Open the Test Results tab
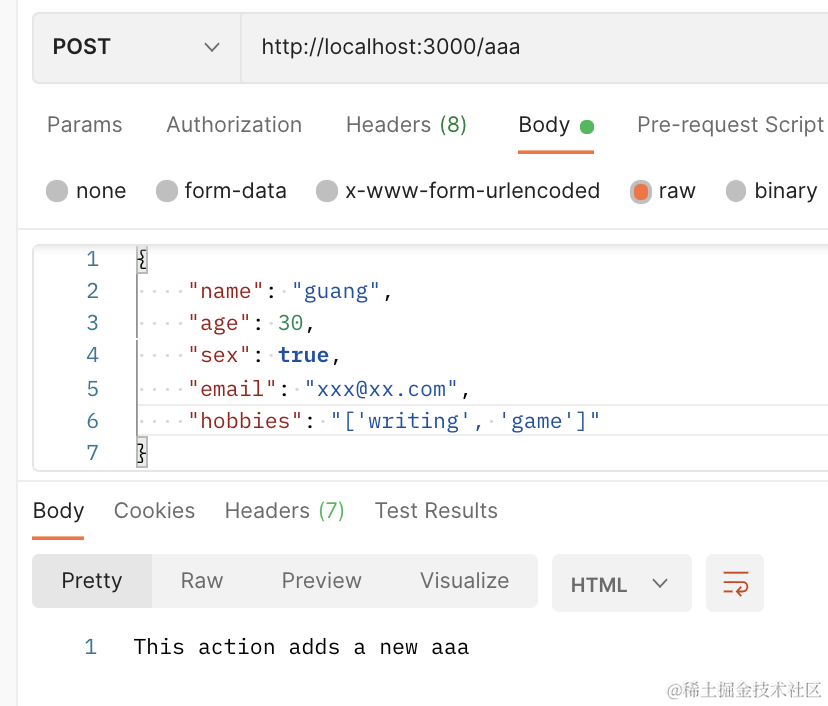The width and height of the screenshot is (828, 706). [x=436, y=511]
